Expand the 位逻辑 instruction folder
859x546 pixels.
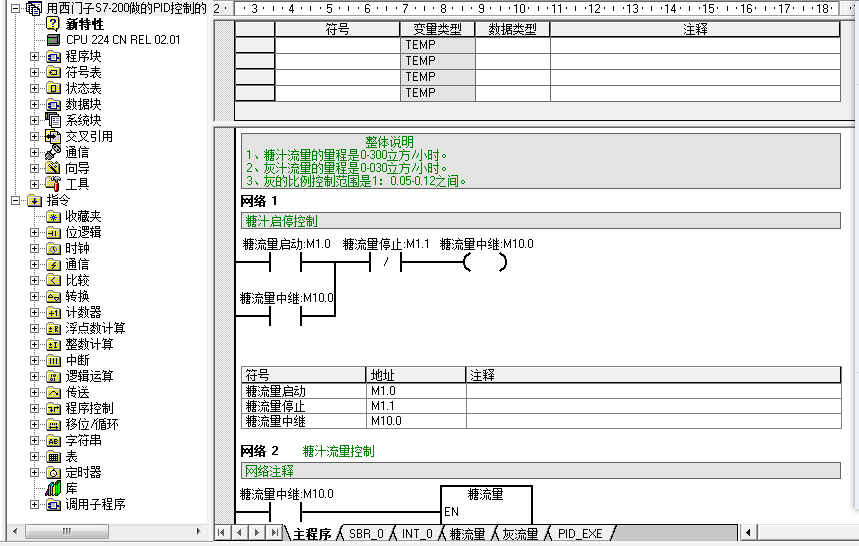point(35,232)
